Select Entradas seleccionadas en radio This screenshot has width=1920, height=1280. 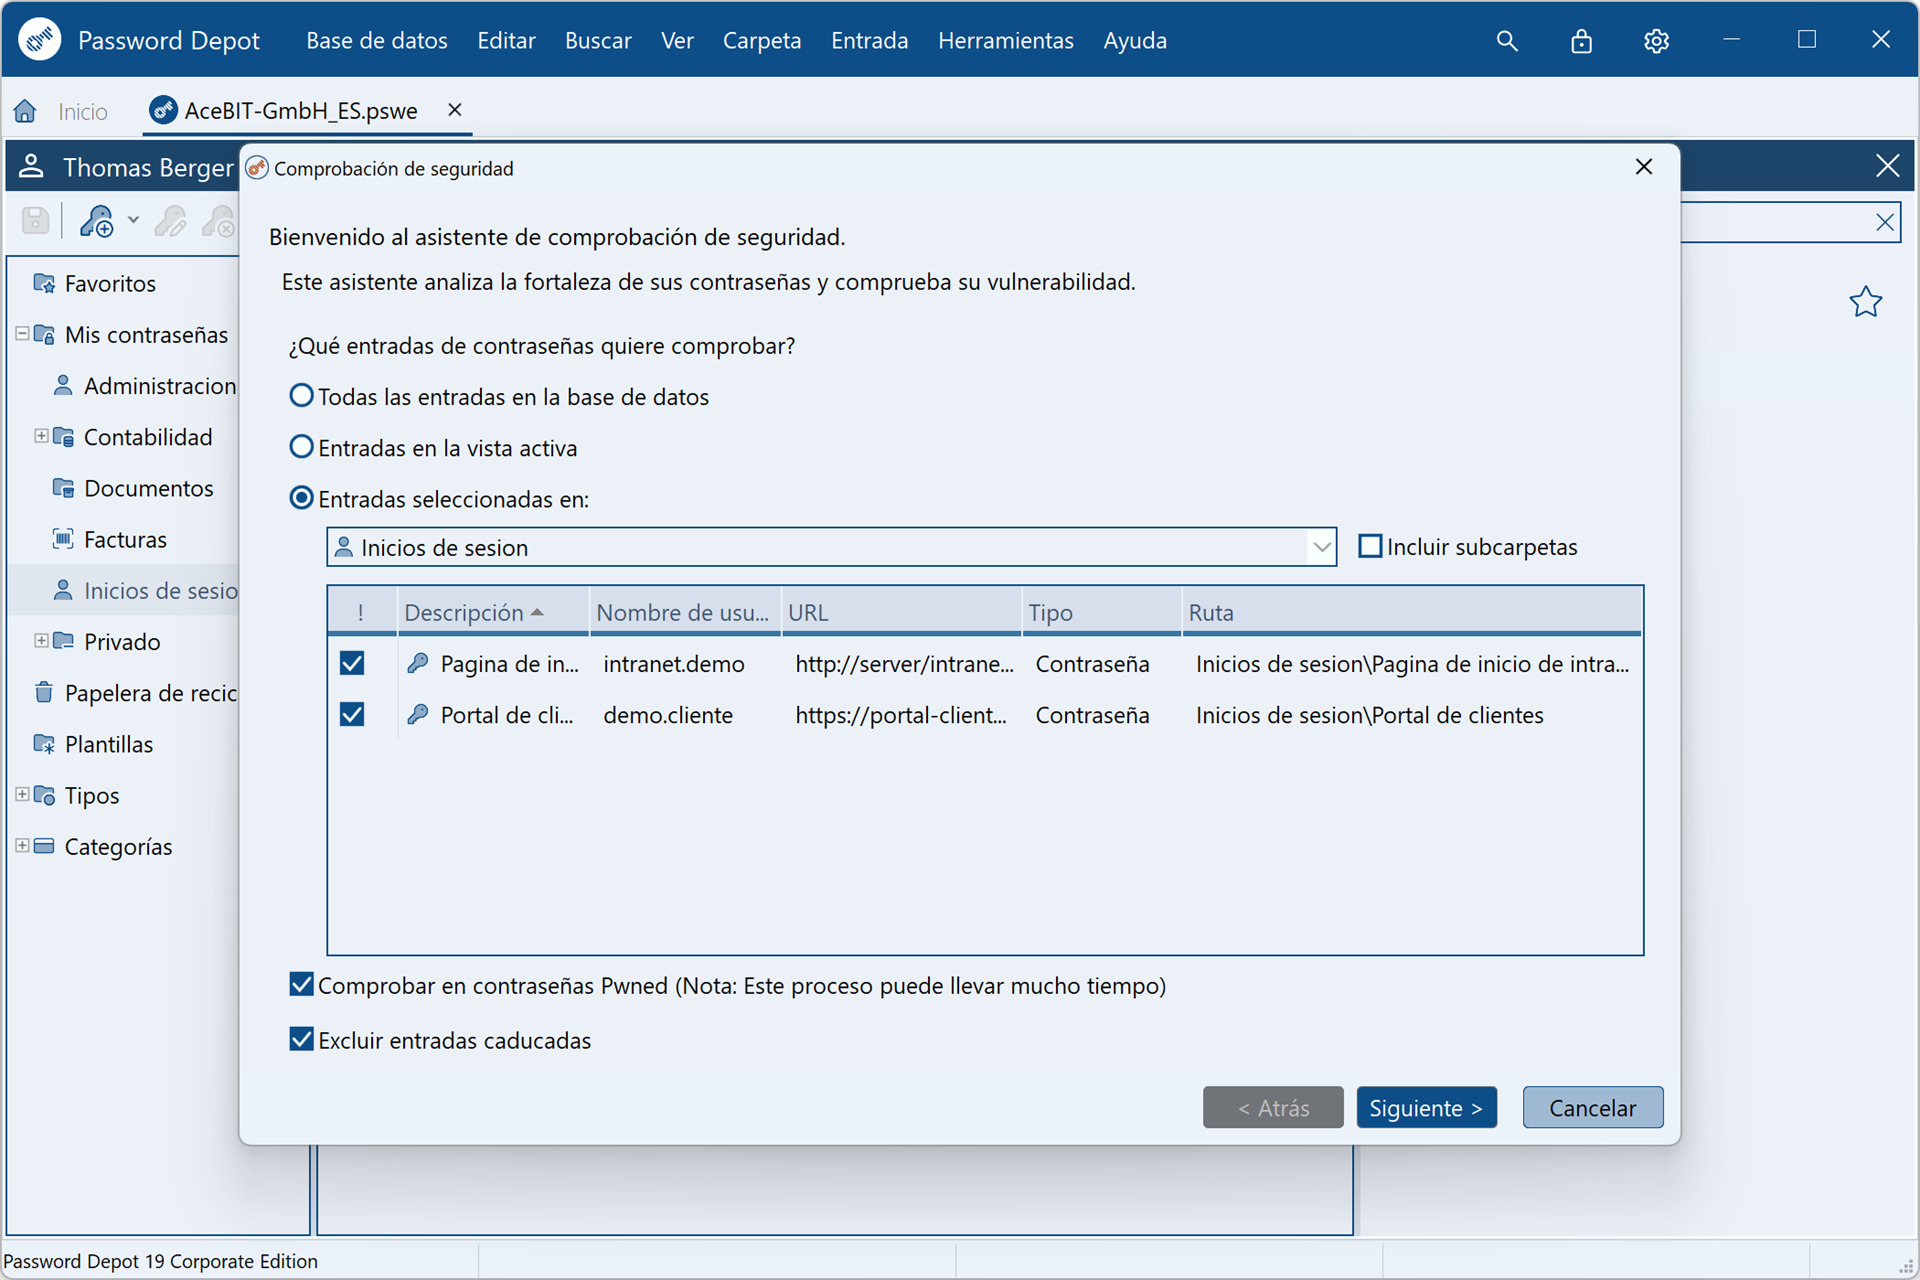coord(301,498)
